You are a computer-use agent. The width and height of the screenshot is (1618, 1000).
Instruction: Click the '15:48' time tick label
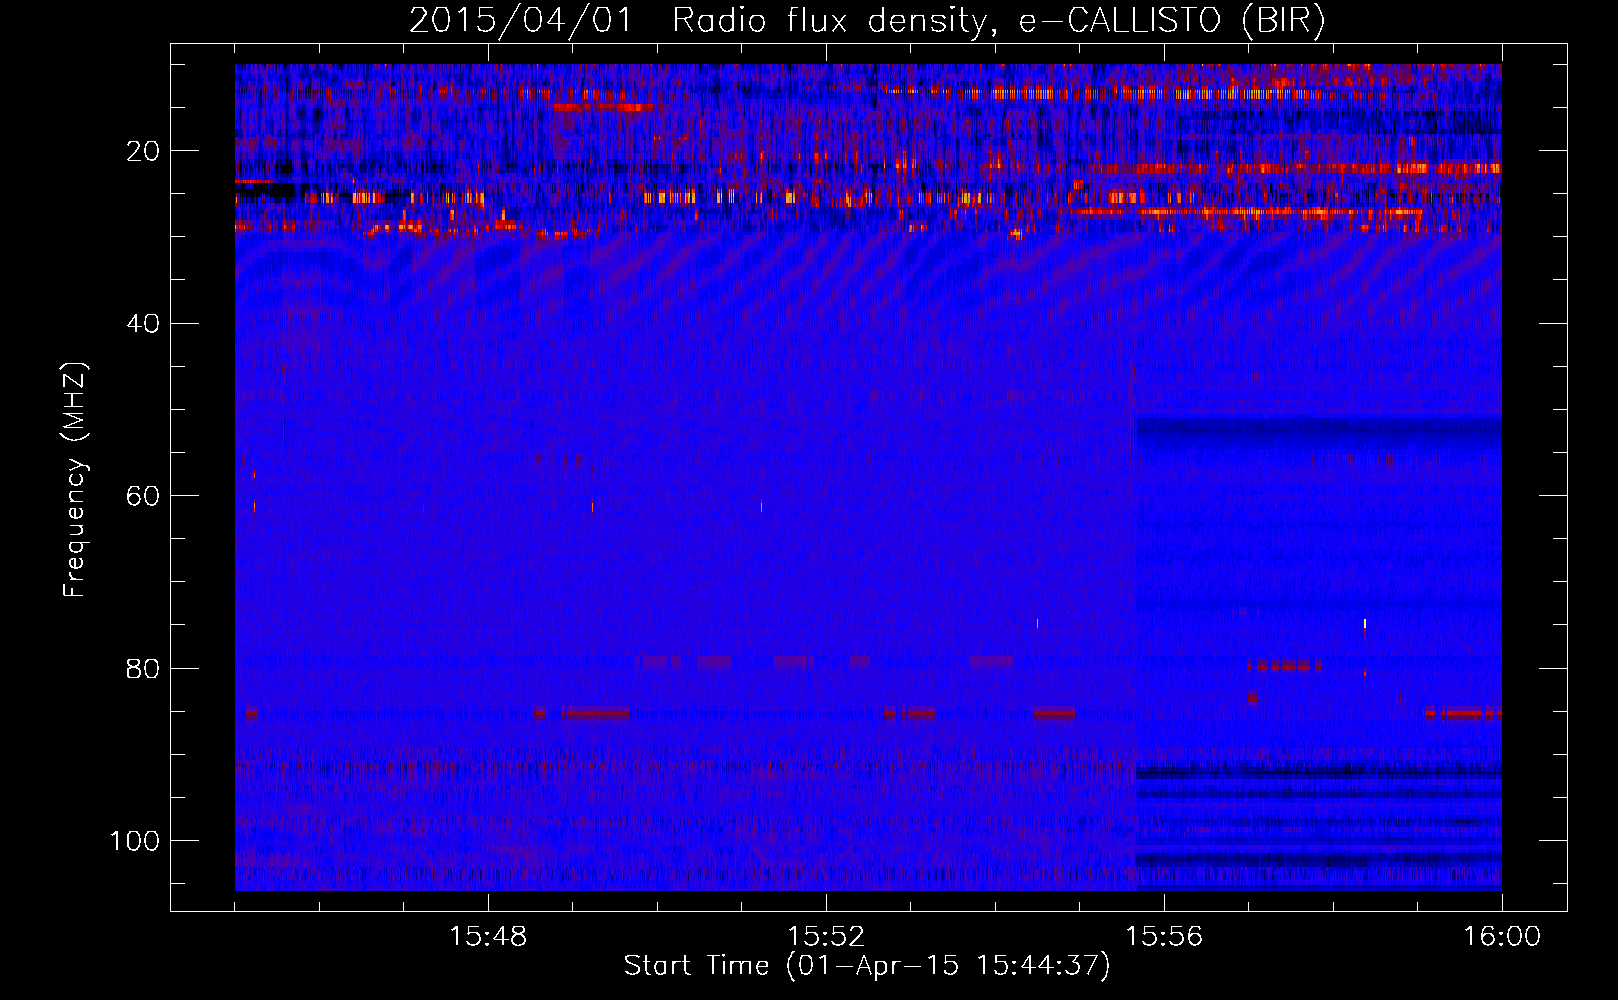pos(488,937)
